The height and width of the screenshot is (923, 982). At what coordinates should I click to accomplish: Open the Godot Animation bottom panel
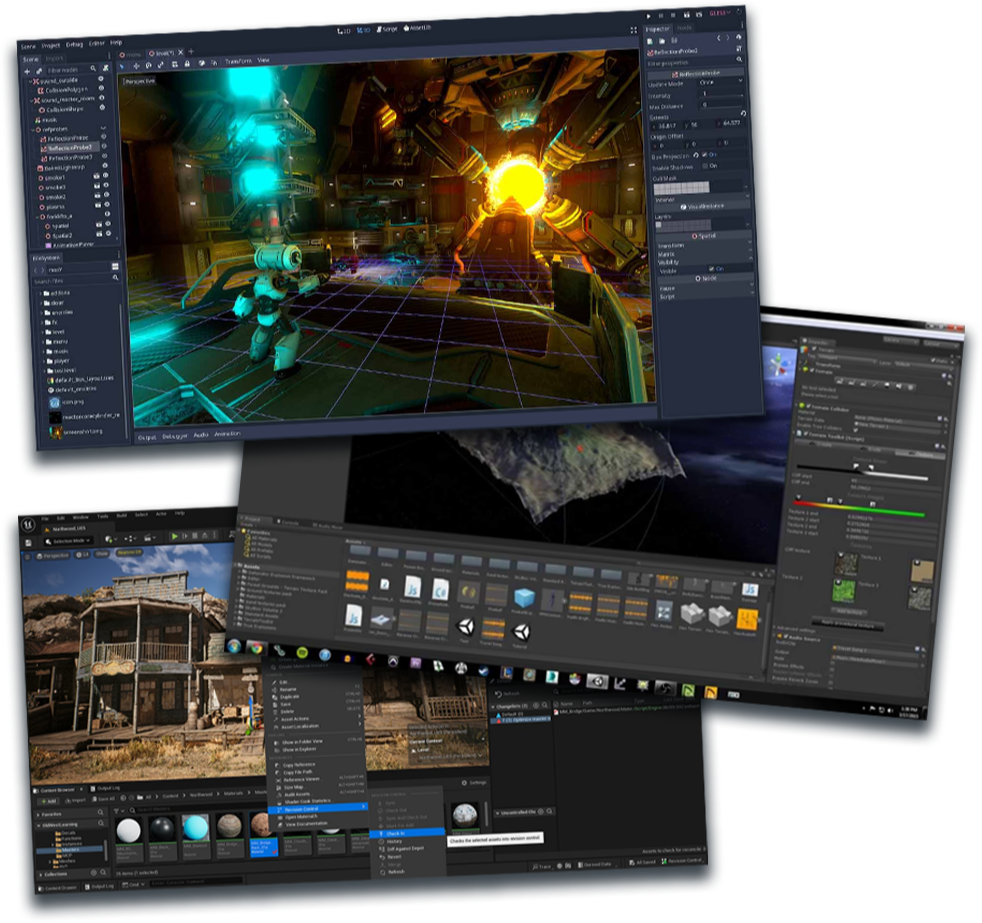pyautogui.click(x=227, y=433)
